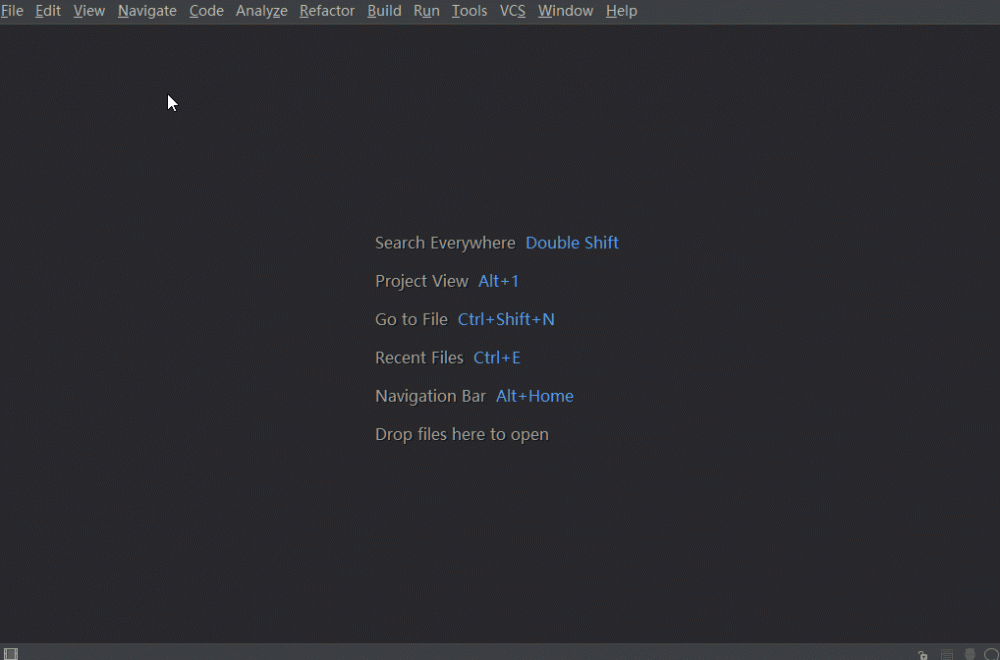The image size is (1000, 660).
Task: Open the Window menu
Action: (565, 11)
